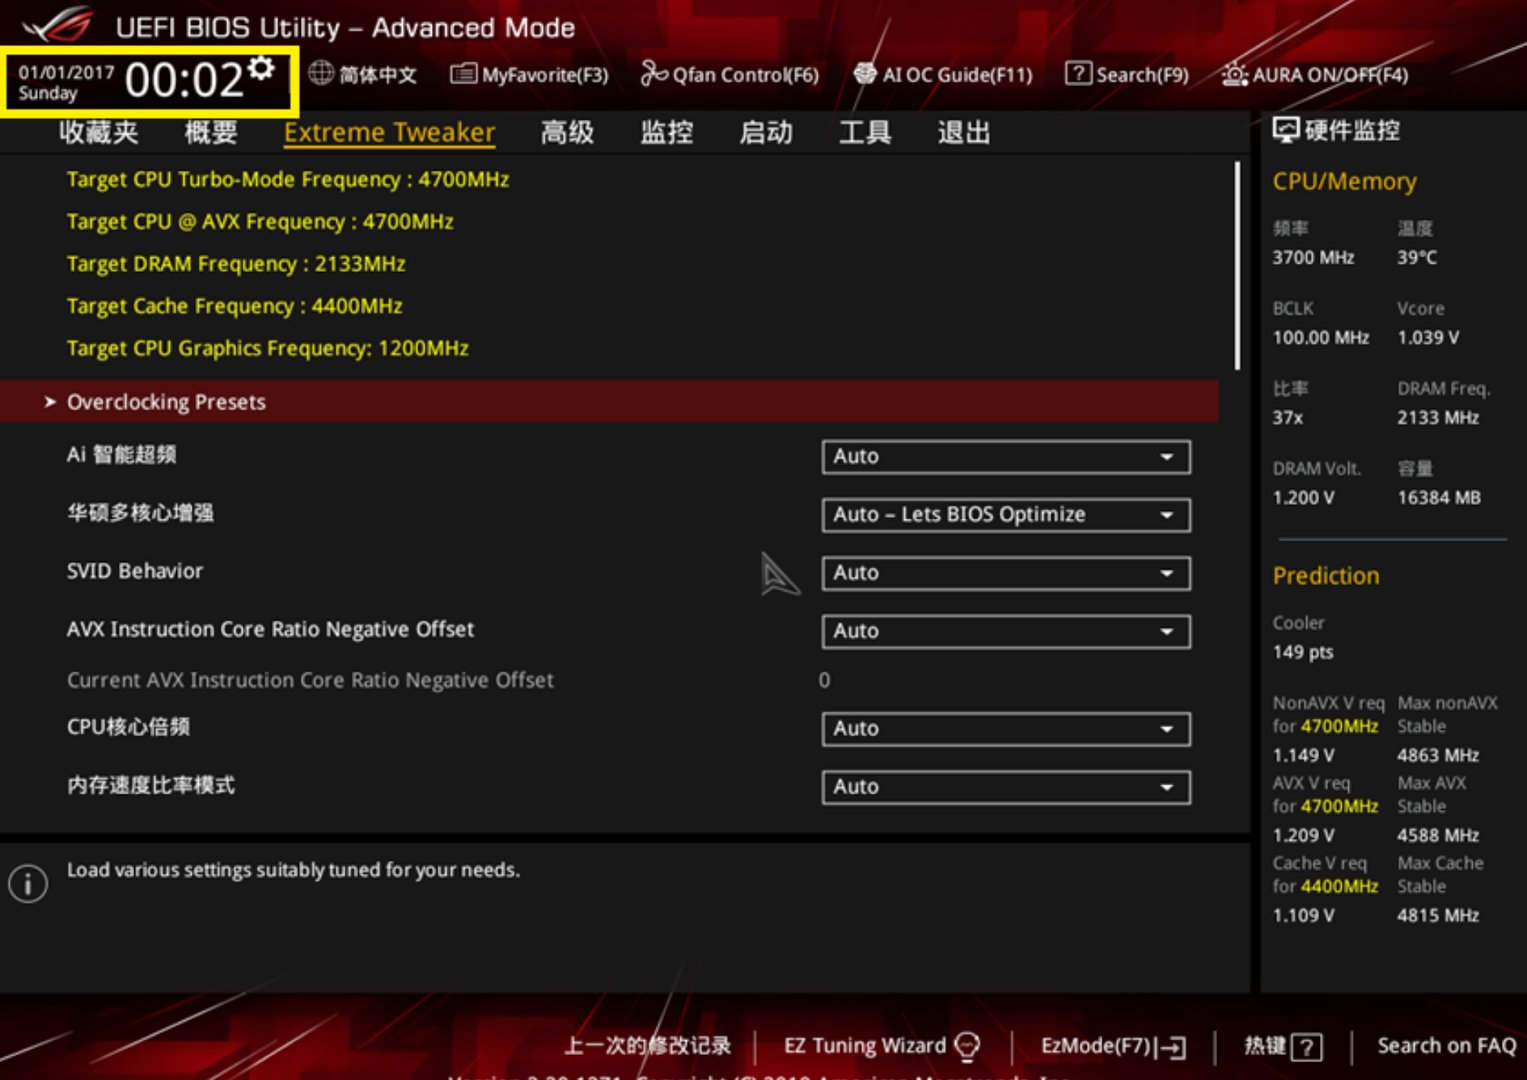Open Search(F9) question mark icon
This screenshot has height=1080, width=1527.
(1078, 74)
